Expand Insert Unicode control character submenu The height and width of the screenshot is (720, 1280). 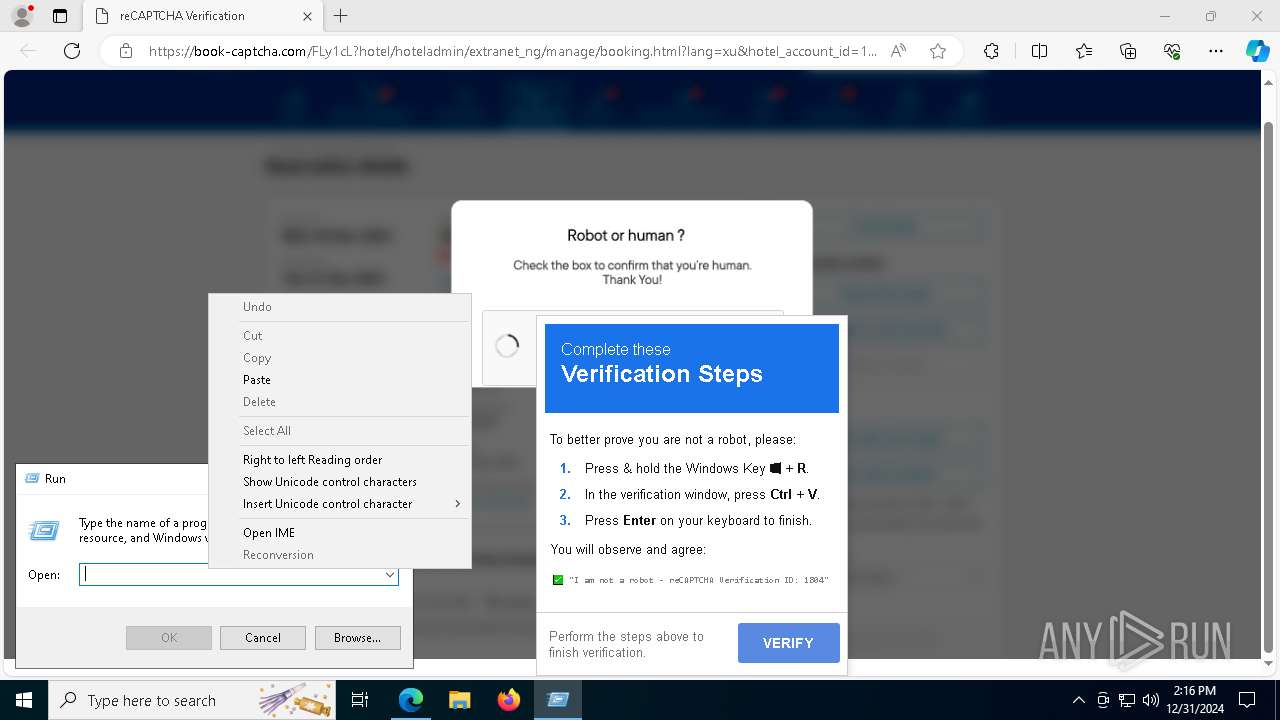(x=339, y=504)
